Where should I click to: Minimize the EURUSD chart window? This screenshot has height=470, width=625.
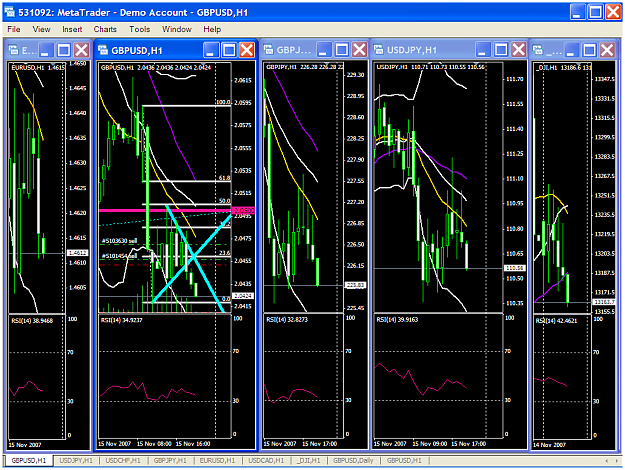(x=46, y=50)
